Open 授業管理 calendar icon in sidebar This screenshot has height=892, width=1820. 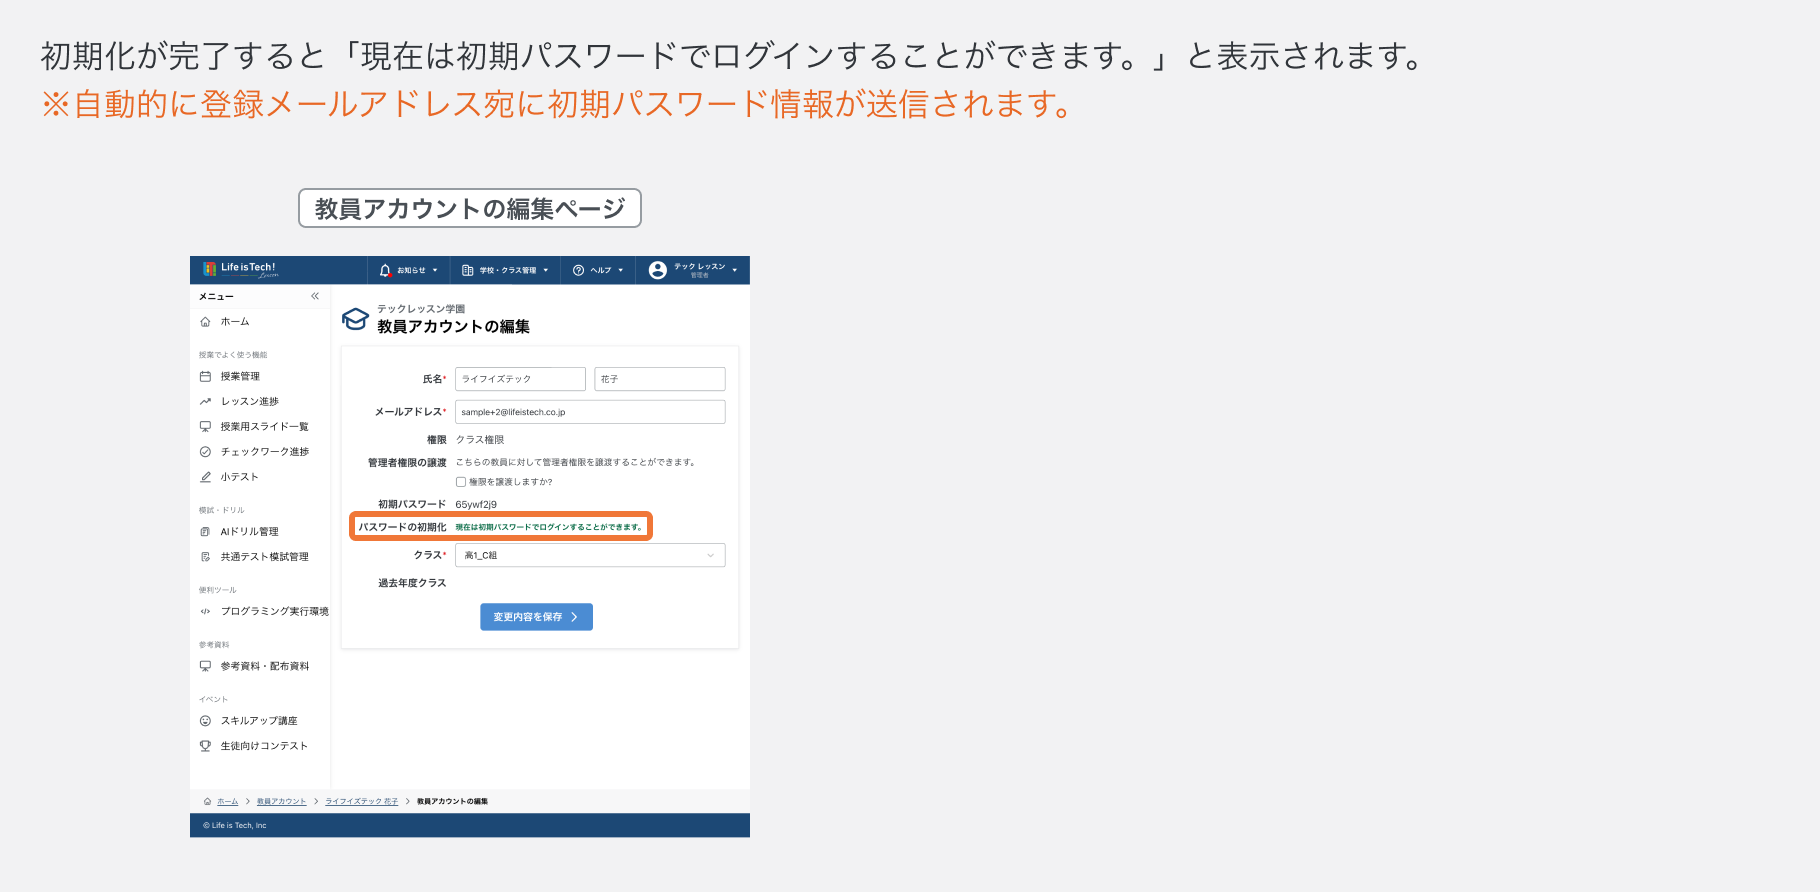coord(230,377)
